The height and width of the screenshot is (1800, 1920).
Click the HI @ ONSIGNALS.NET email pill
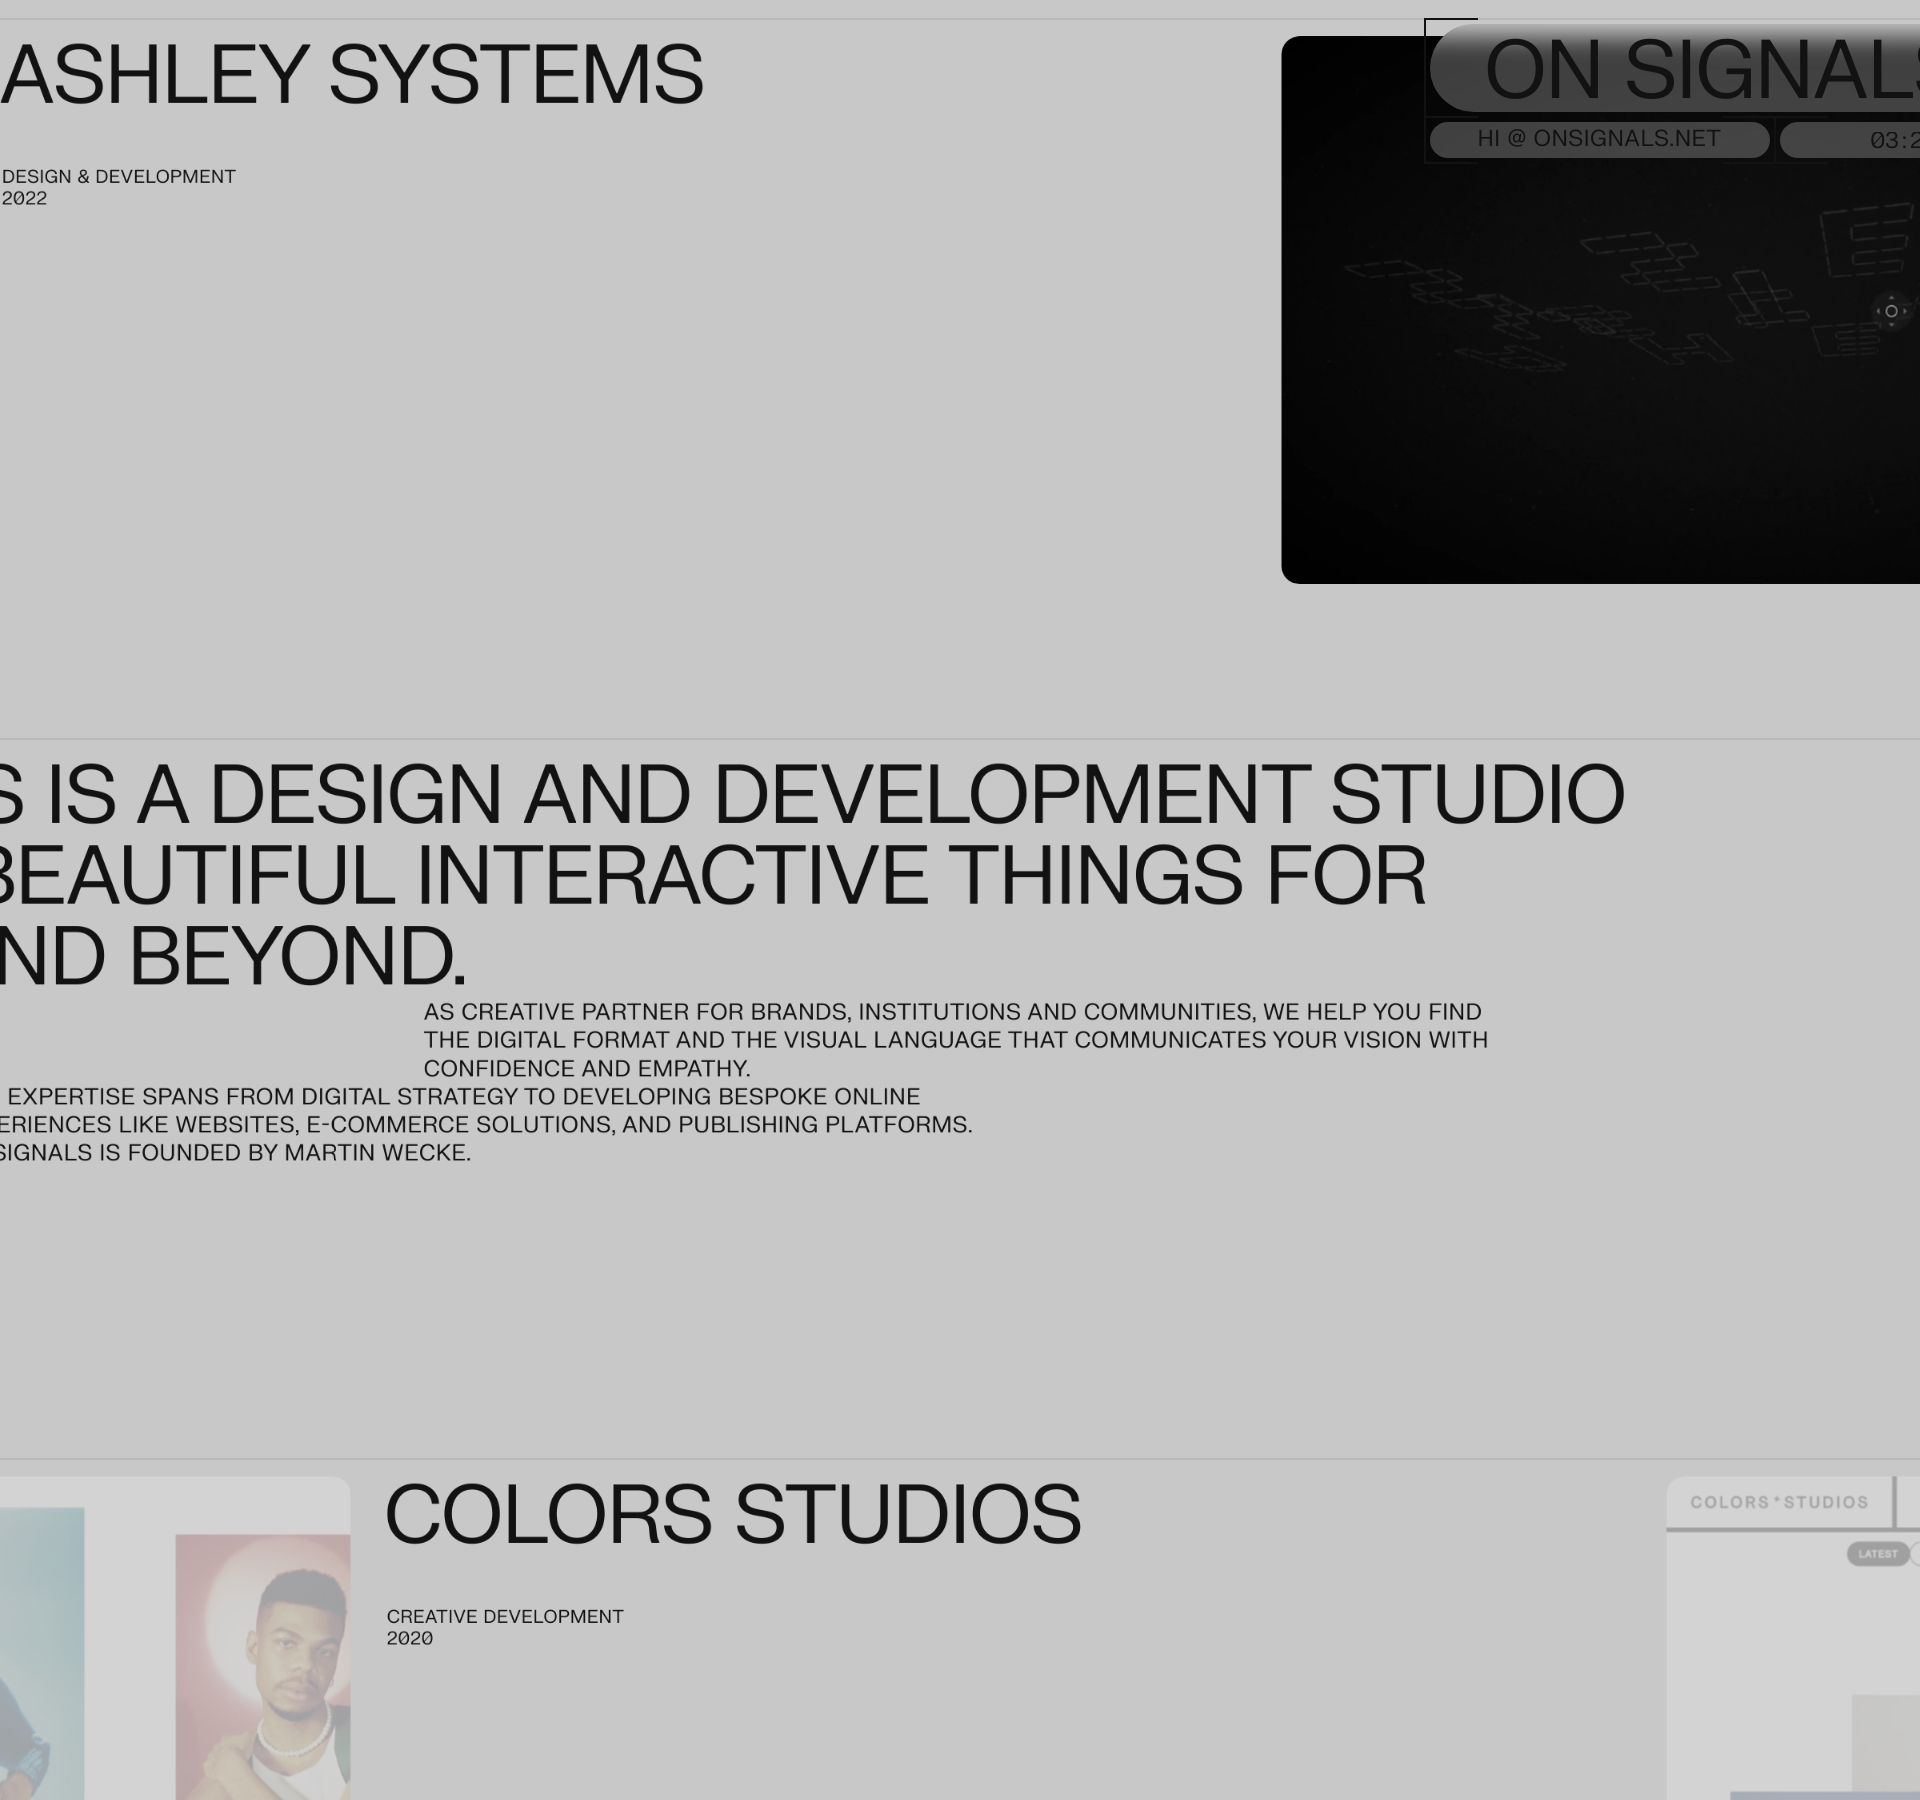tap(1598, 139)
